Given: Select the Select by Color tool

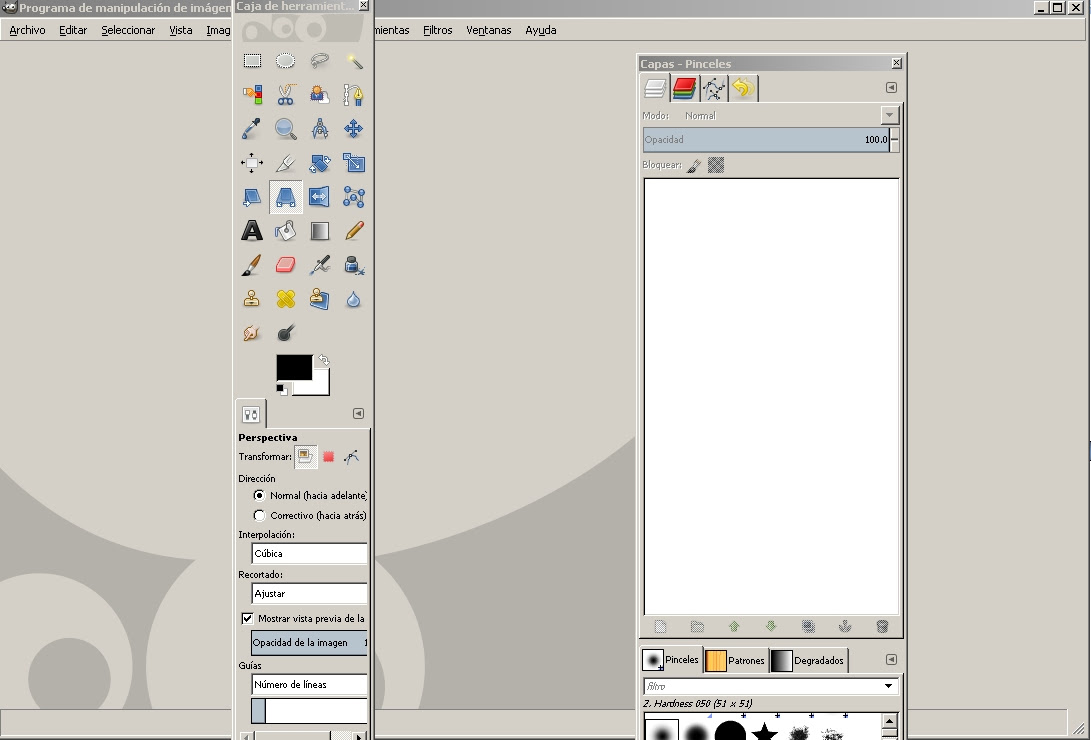Looking at the screenshot, I should pyautogui.click(x=252, y=95).
